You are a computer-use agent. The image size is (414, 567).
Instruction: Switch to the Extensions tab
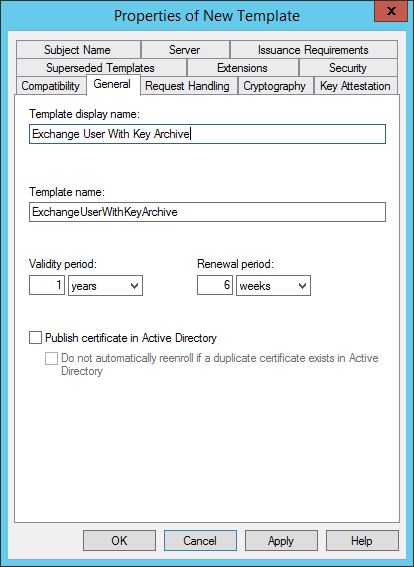click(x=243, y=68)
